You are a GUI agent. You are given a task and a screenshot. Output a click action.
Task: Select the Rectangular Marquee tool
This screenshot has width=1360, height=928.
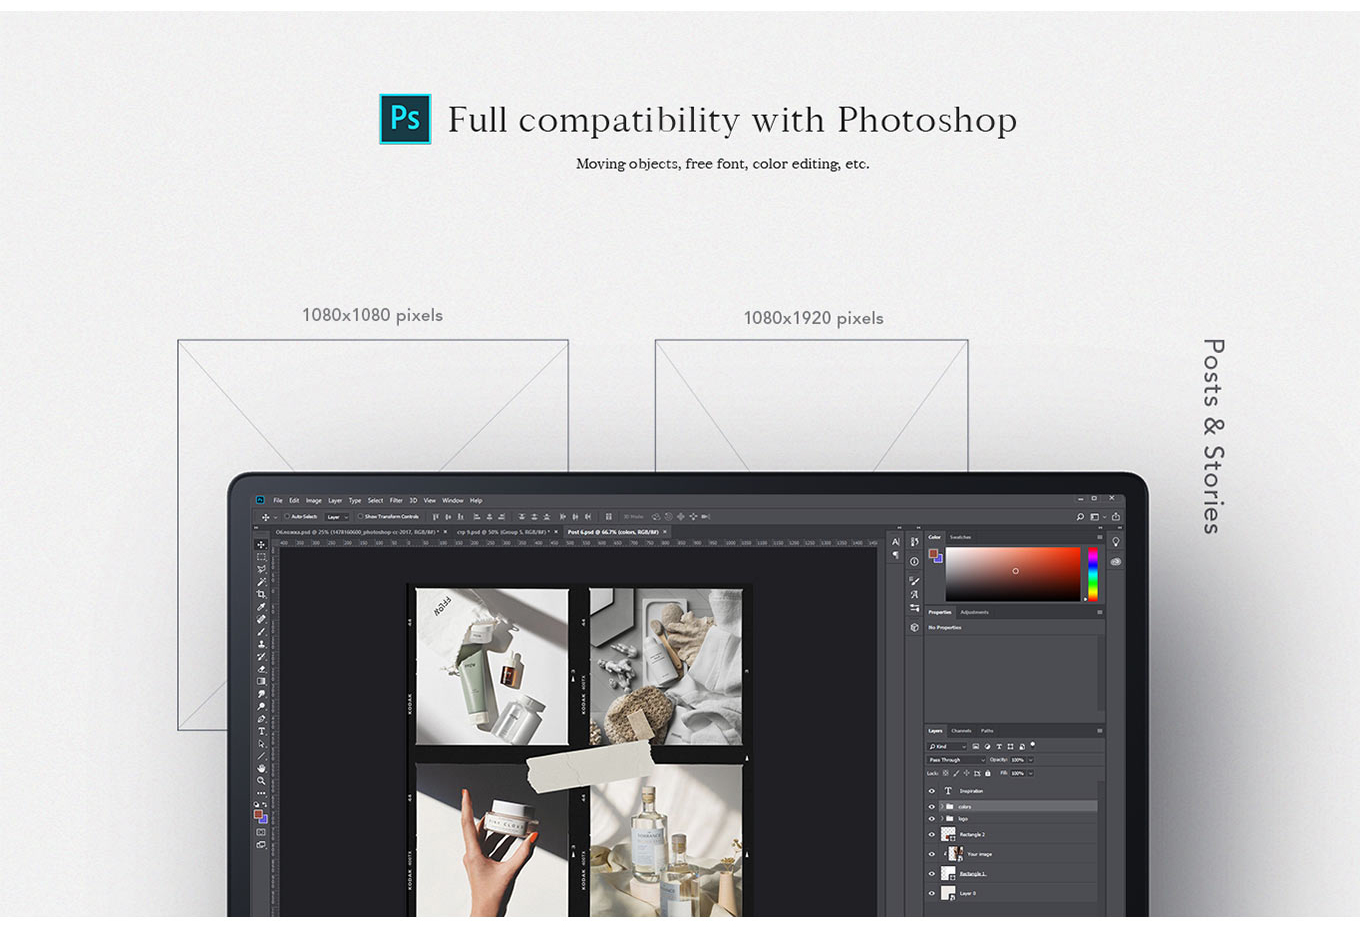coord(261,557)
